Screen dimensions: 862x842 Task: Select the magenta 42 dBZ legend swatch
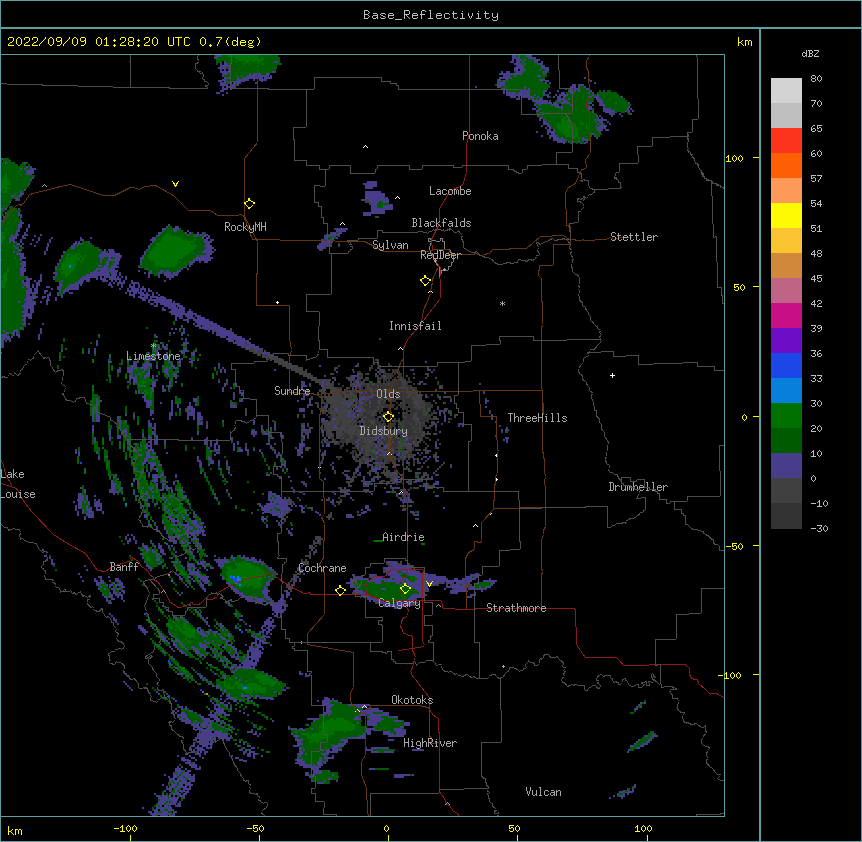click(786, 315)
